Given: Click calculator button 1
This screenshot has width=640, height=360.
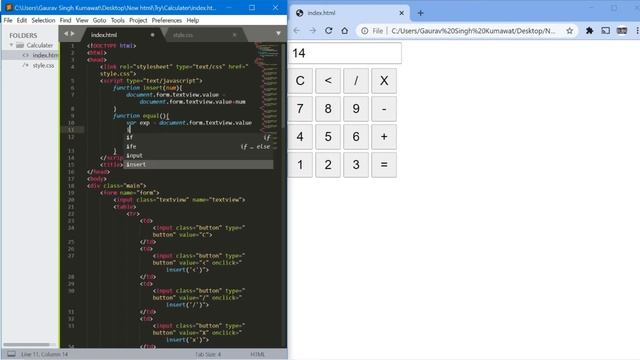Looking at the screenshot, I should pyautogui.click(x=300, y=165).
